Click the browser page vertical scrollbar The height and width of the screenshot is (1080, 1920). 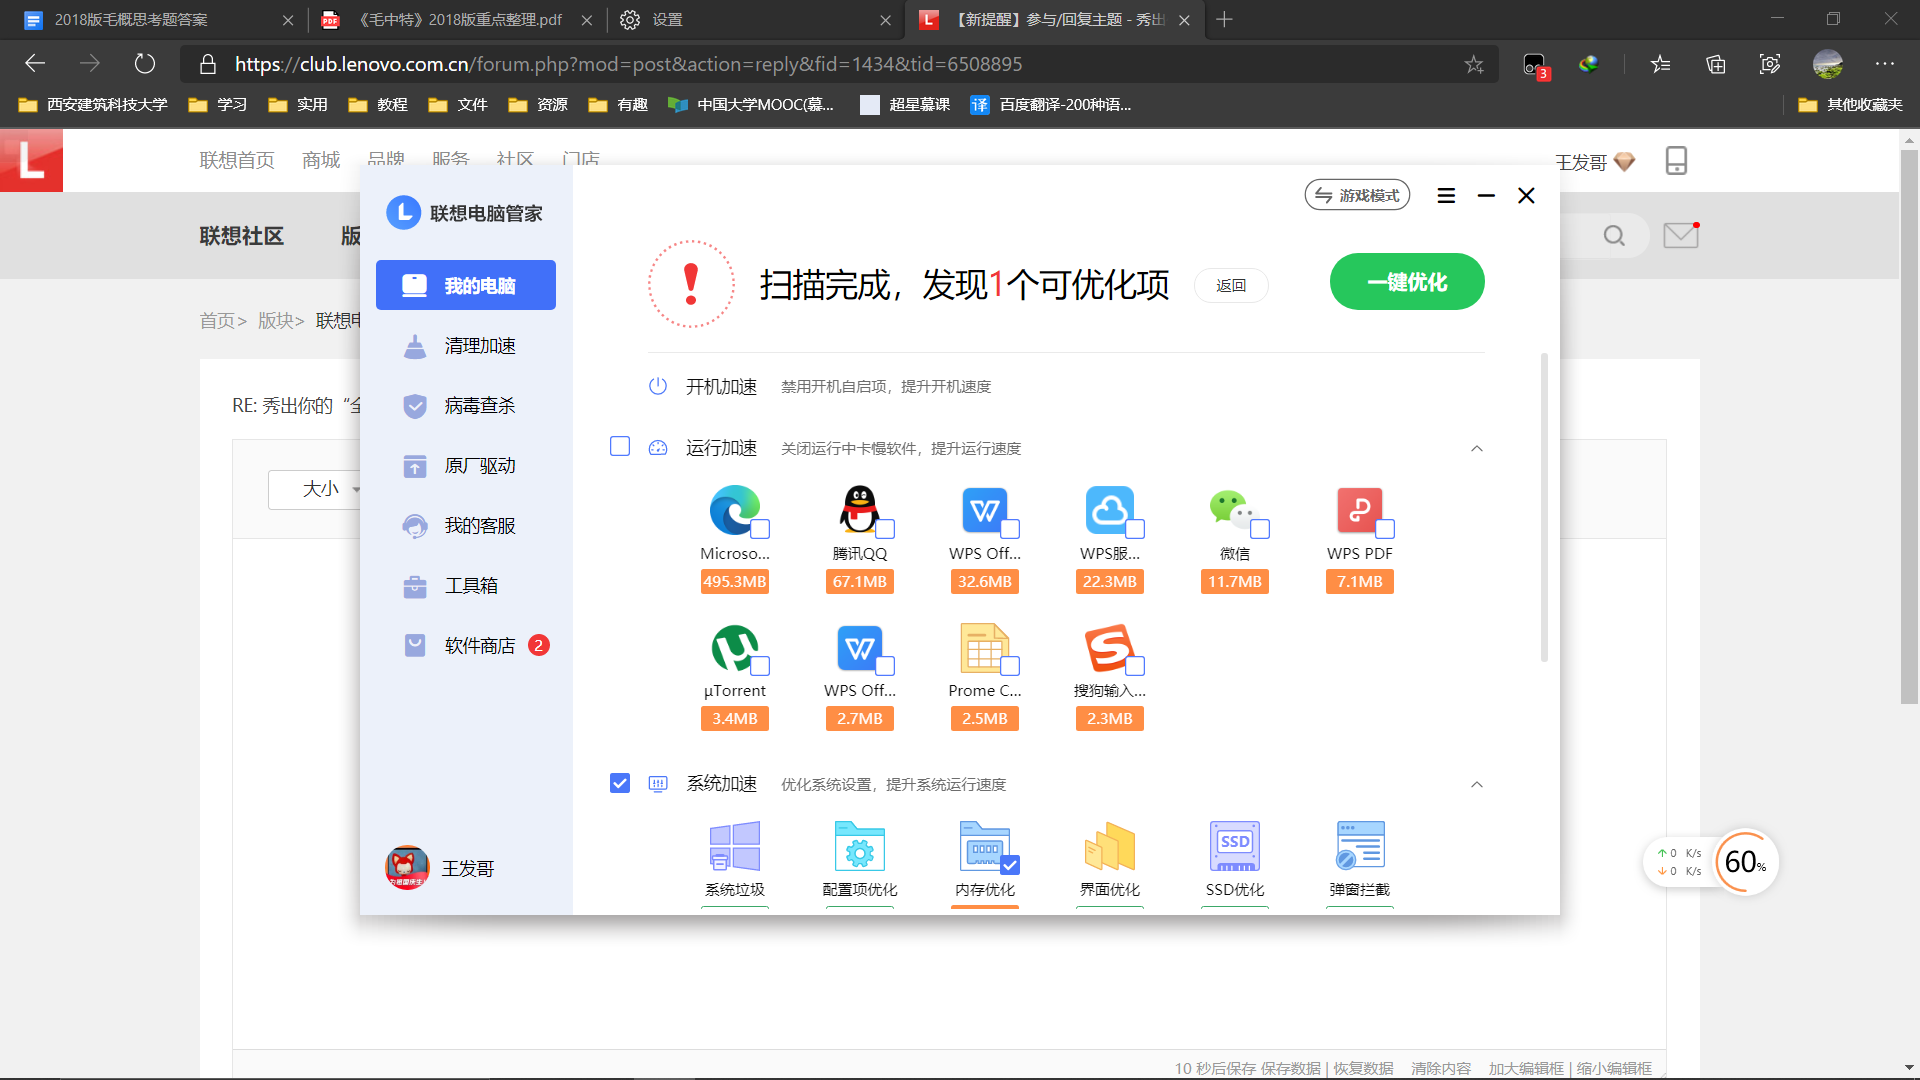(x=1909, y=427)
